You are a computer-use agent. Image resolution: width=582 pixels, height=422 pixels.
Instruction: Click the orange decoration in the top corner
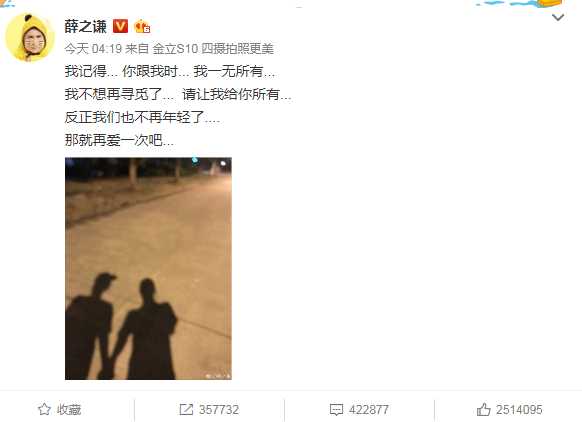pyautogui.click(x=550, y=3)
